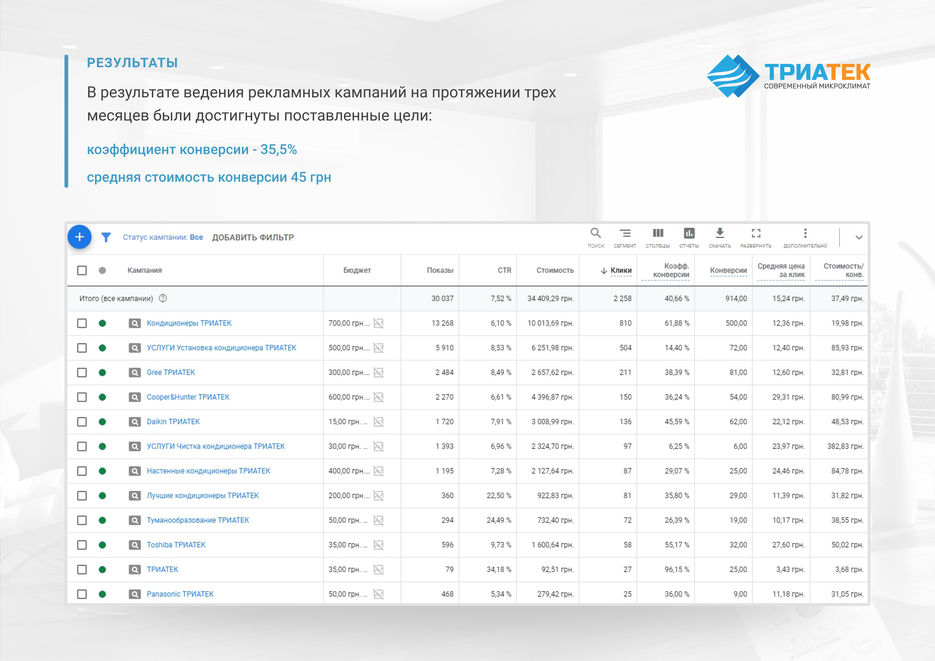Open the Кондиционеры ТРИАТЕК campaign link
This screenshot has width=935, height=661.
189,323
